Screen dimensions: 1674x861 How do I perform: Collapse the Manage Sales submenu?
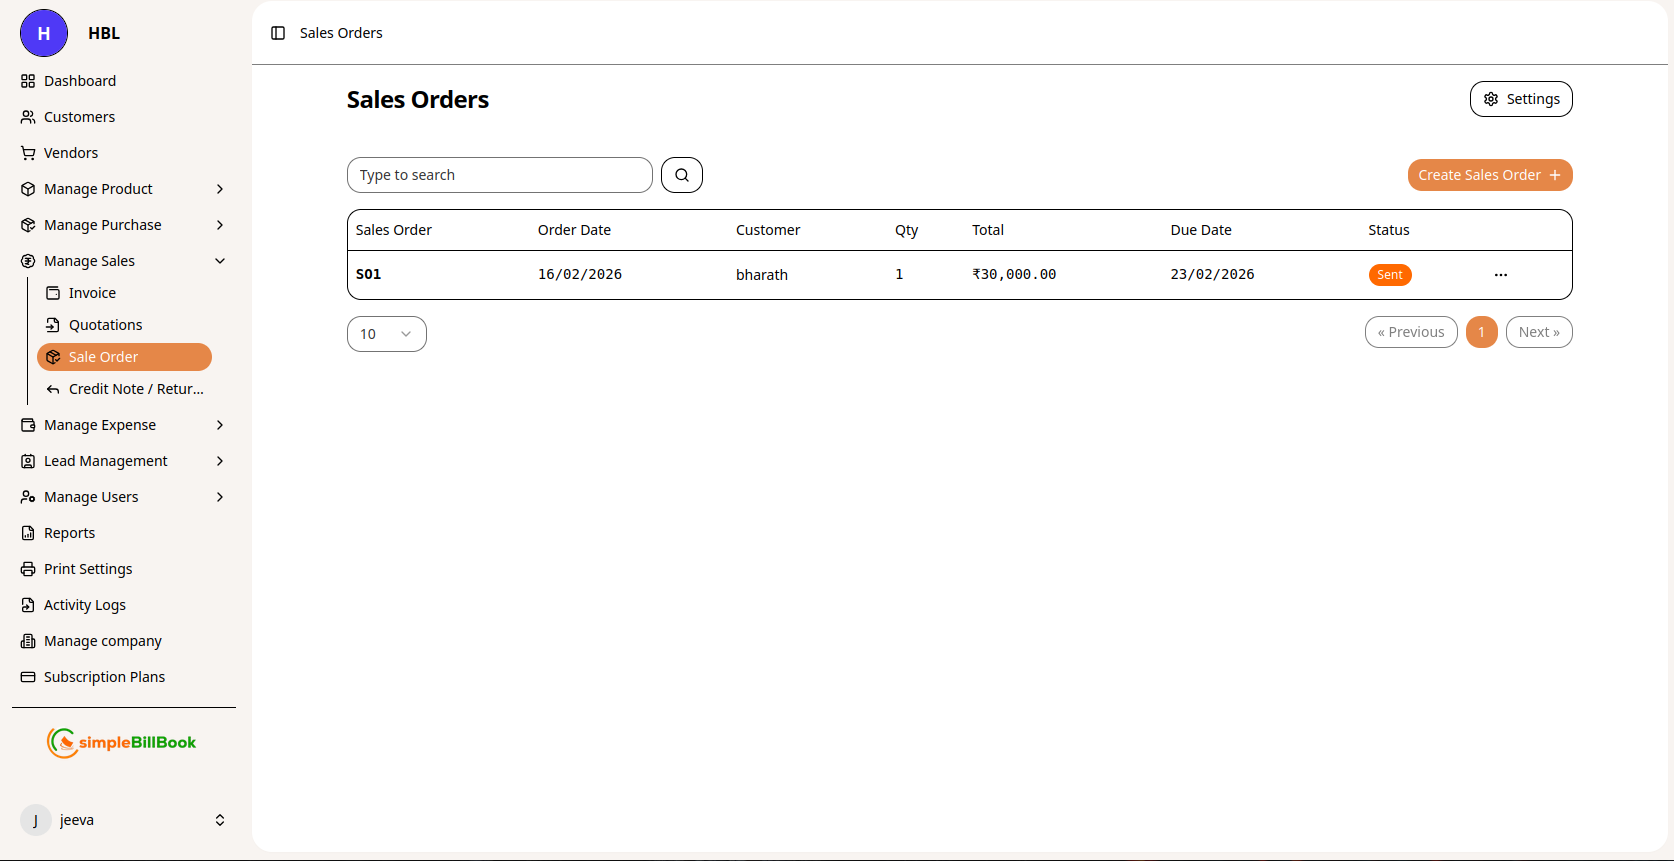coord(220,261)
